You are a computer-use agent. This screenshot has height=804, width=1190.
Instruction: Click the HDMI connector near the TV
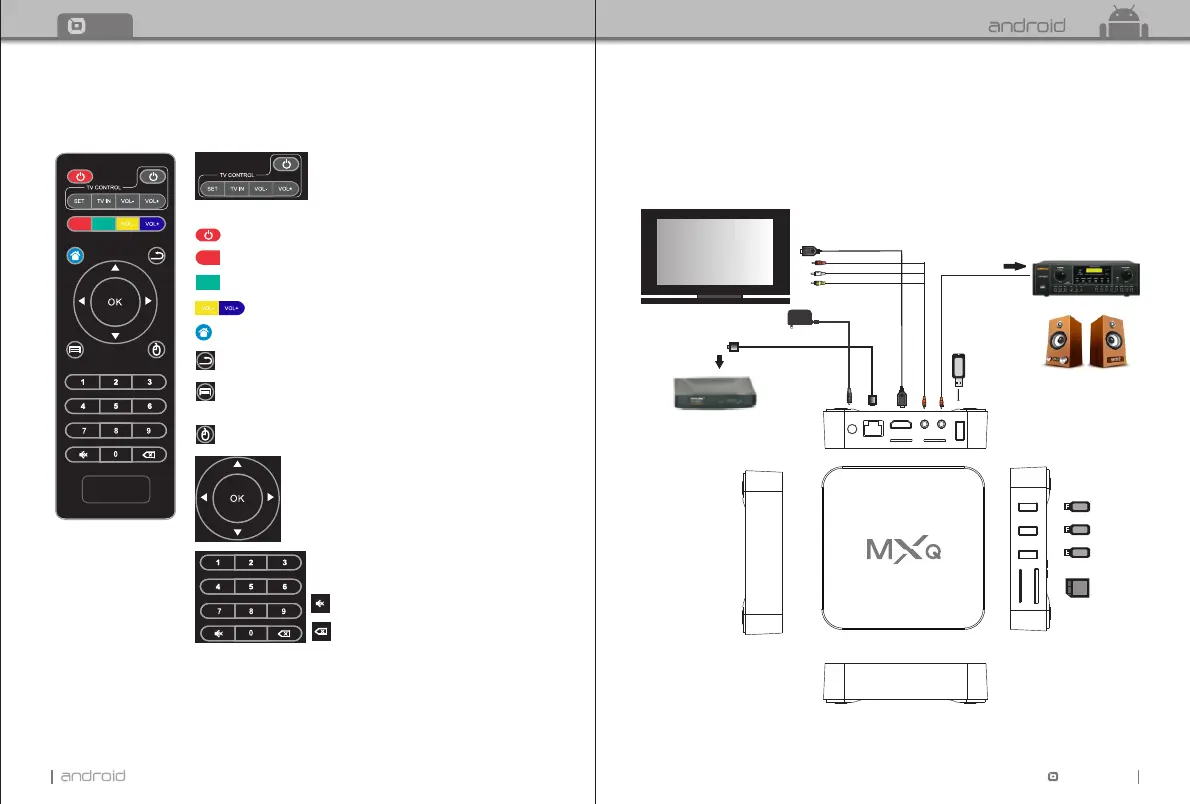809,251
